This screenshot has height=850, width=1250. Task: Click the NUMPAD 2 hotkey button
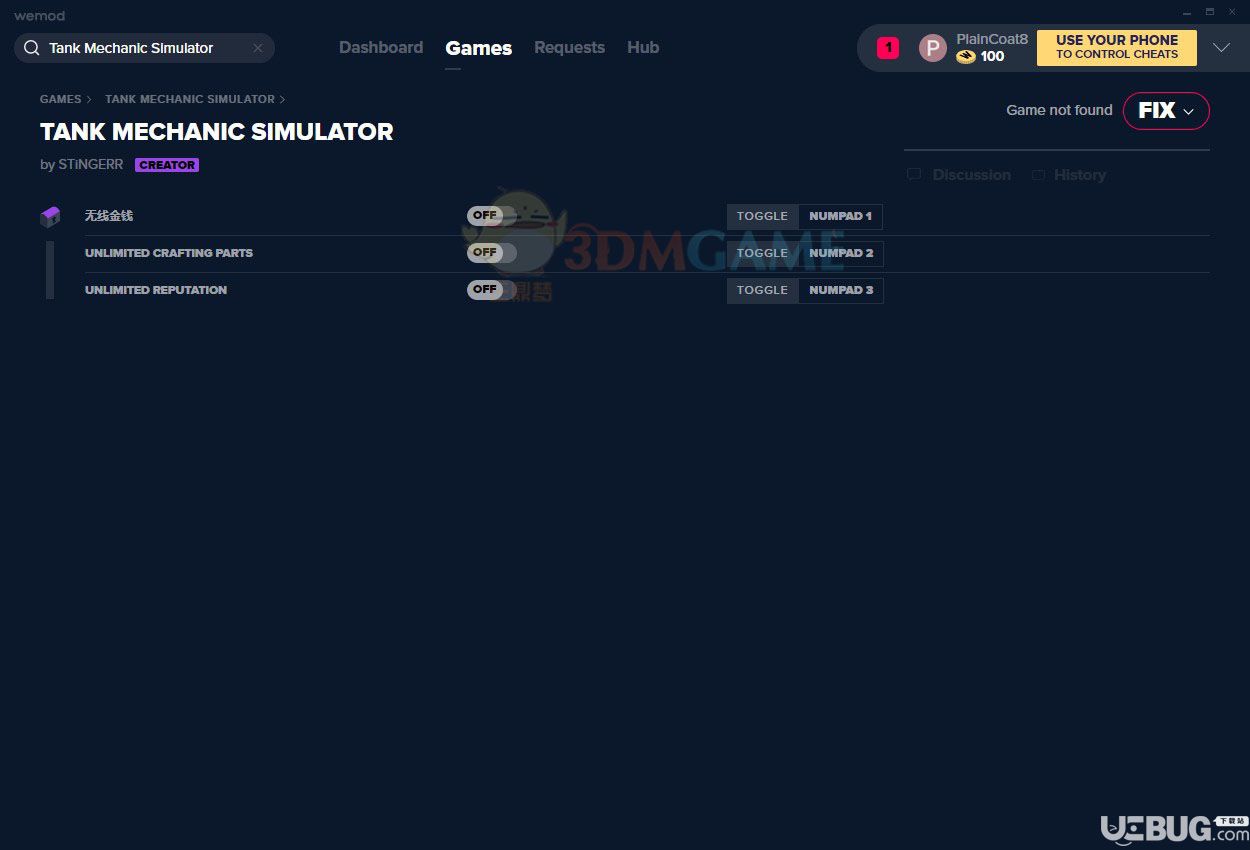click(841, 253)
